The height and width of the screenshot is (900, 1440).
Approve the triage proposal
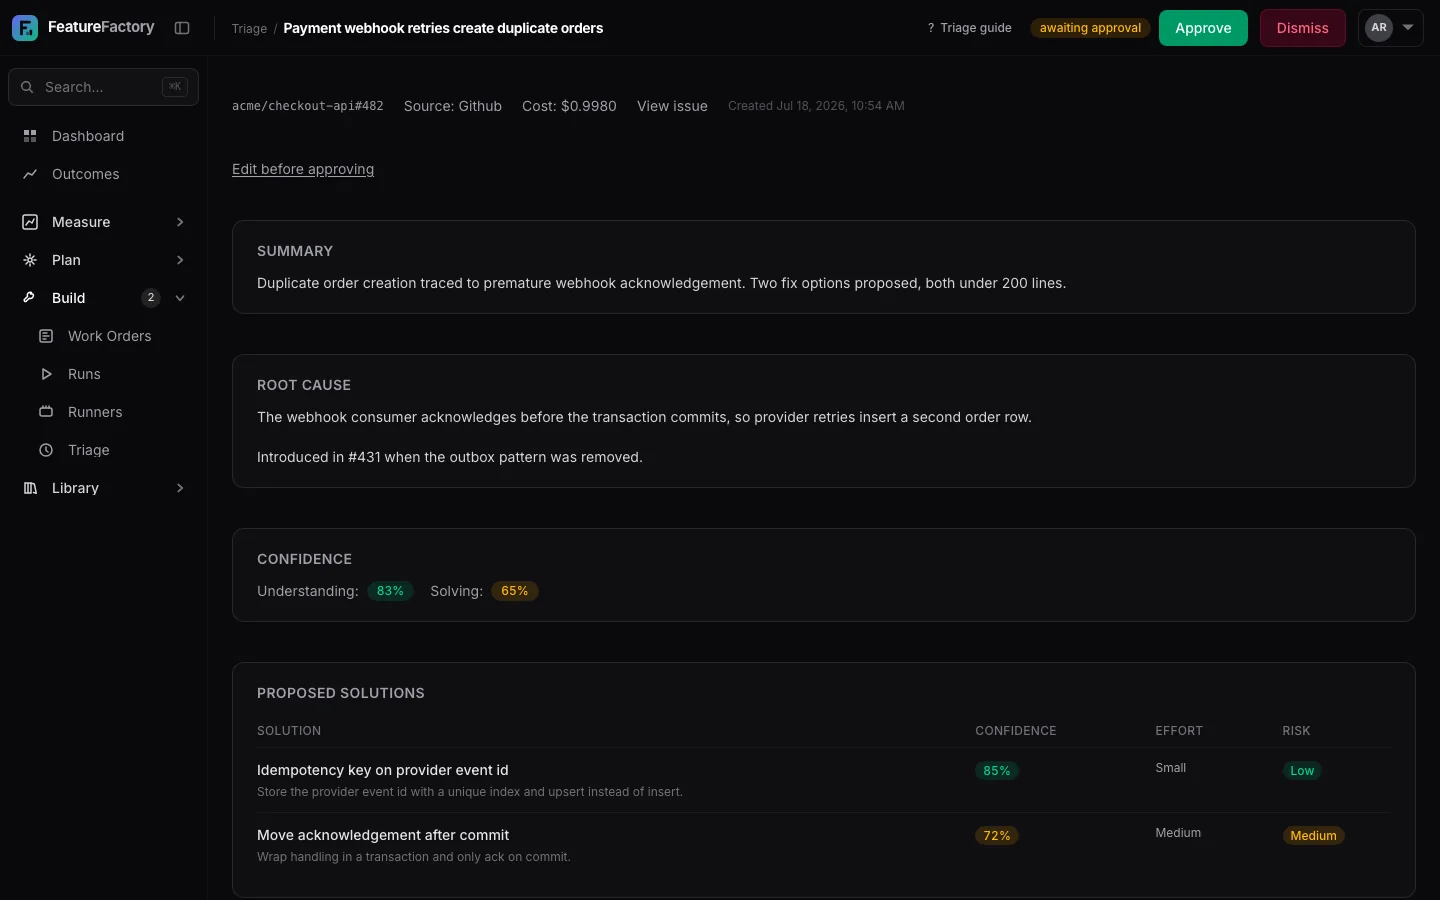[x=1203, y=28]
